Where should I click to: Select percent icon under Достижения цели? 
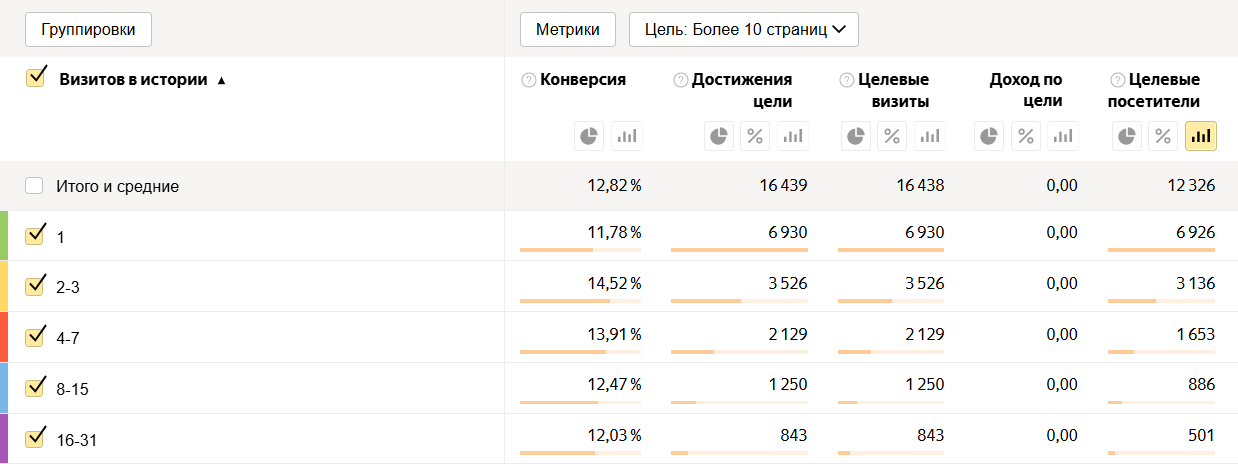point(755,136)
